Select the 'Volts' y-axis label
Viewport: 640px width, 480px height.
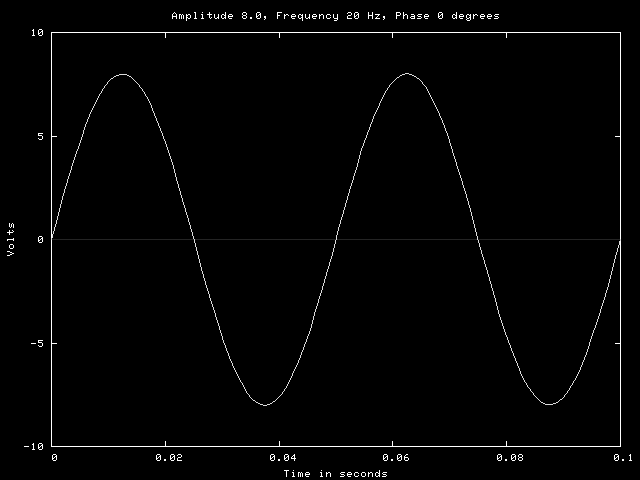11,239
